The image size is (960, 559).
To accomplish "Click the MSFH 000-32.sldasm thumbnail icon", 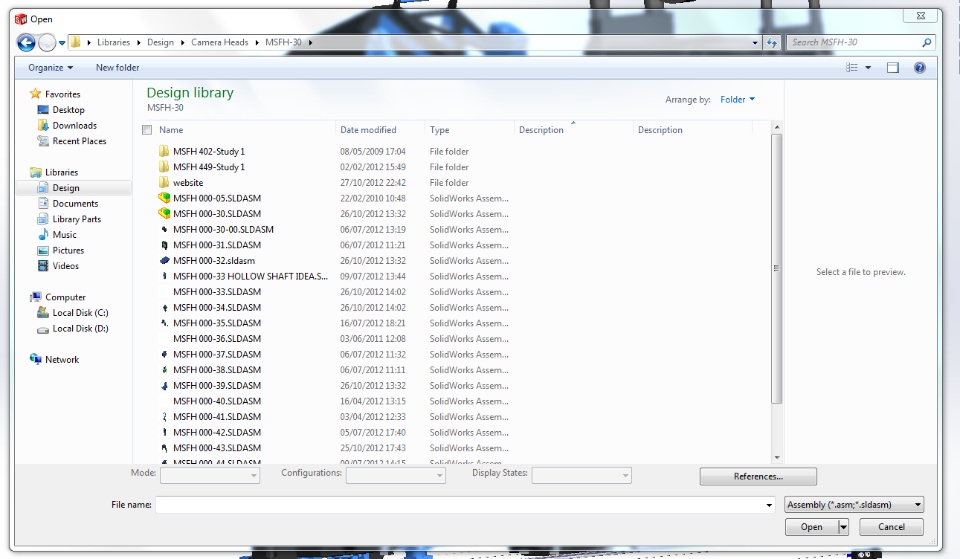I will tap(164, 260).
